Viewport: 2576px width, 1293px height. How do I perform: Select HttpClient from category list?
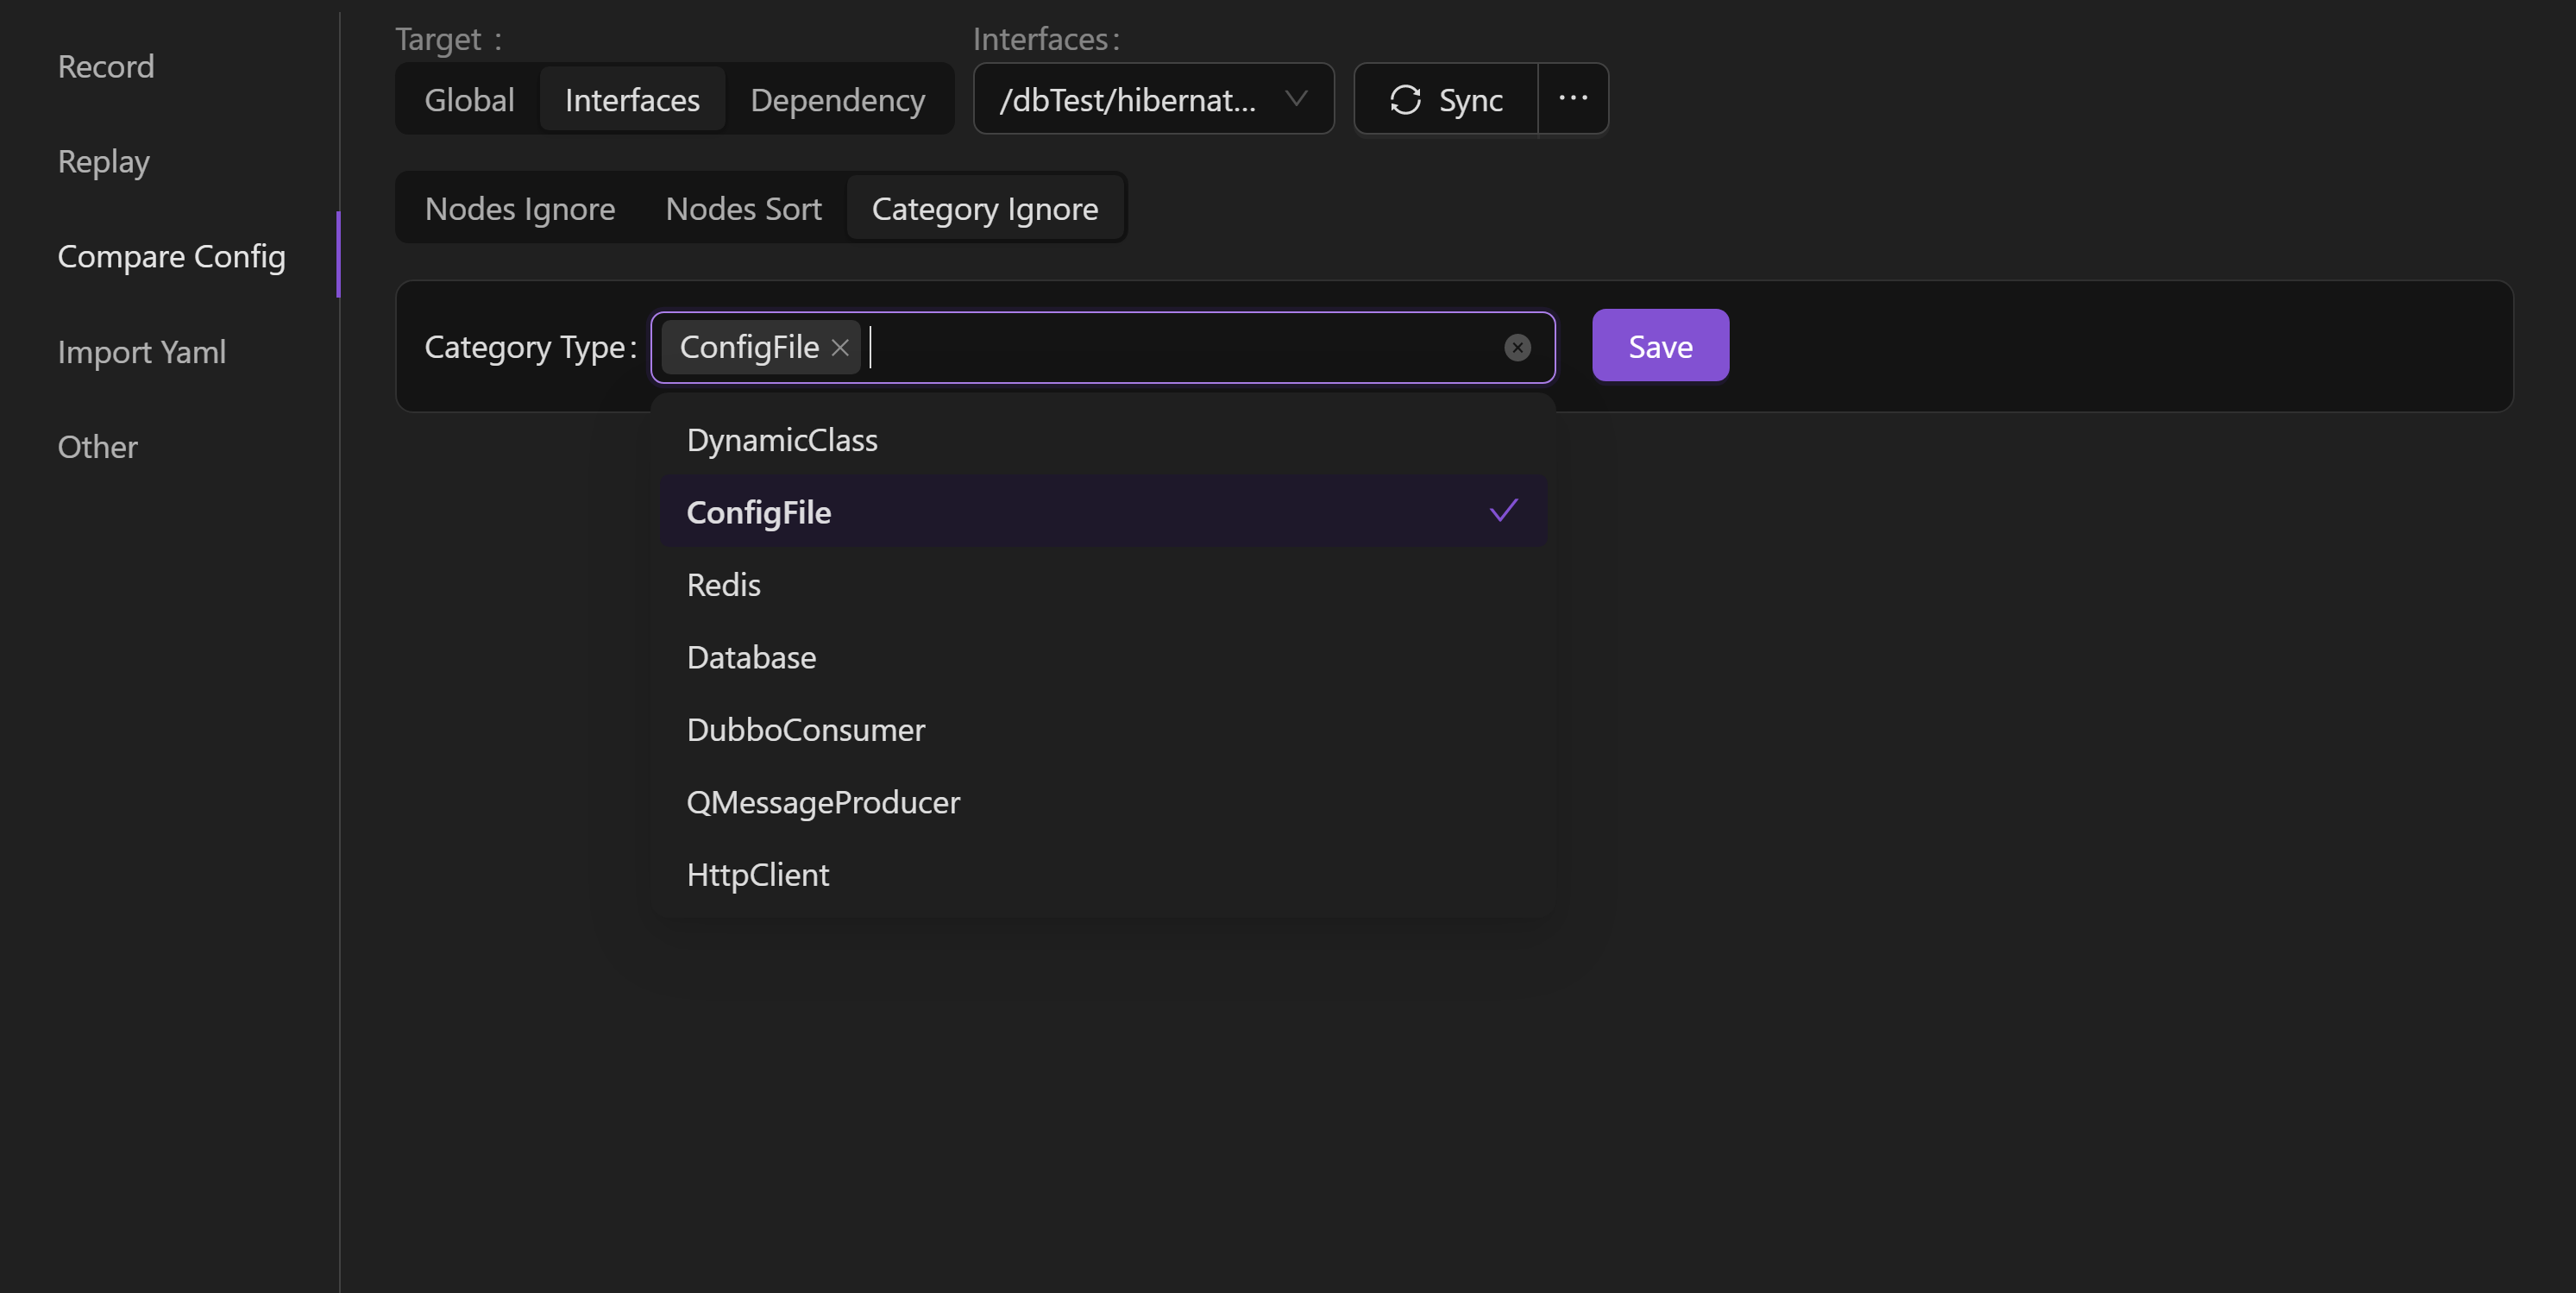(x=757, y=872)
